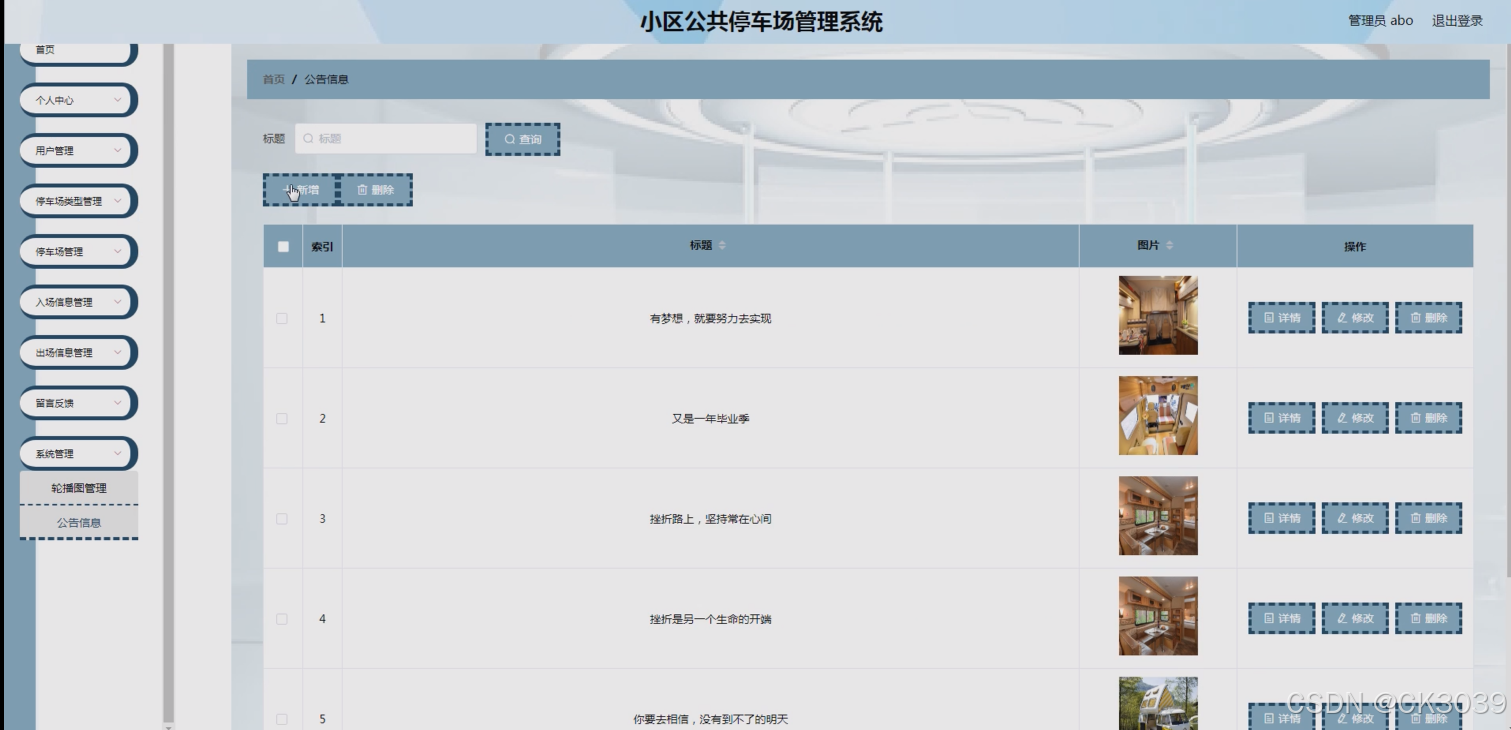
Task: Open the 公告信息 submenu item
Action: coord(79,522)
